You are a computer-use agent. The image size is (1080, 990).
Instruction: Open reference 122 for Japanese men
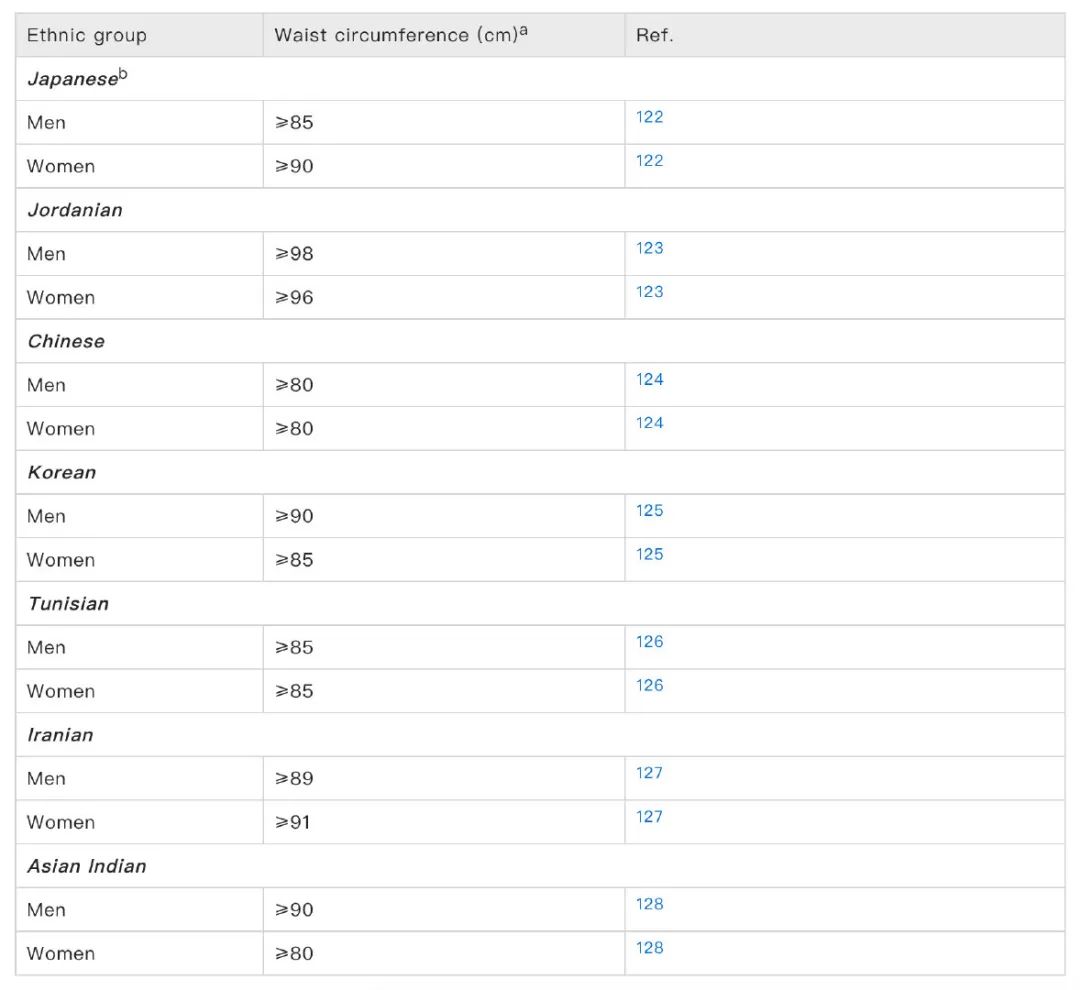click(649, 117)
